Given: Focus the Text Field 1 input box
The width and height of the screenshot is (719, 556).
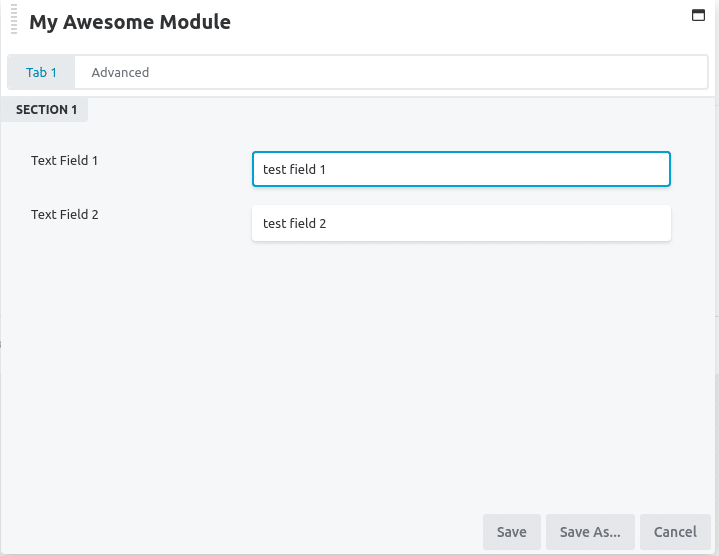Looking at the screenshot, I should (461, 169).
